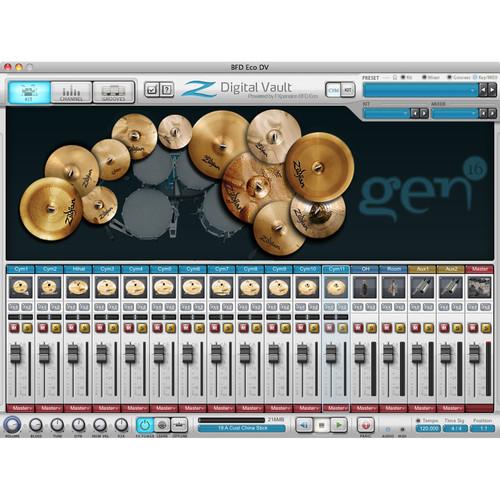This screenshot has width=500, height=500.
Task: Open OH output routing Master dropdown
Action: coord(365,408)
